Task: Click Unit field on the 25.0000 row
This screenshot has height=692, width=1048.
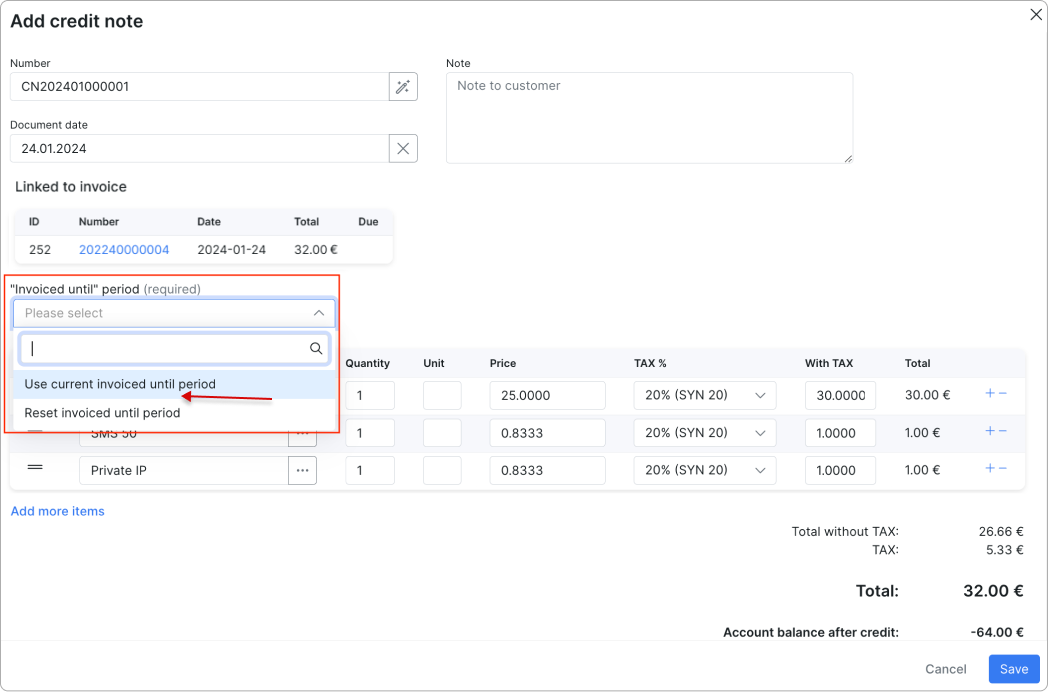Action: [x=442, y=395]
